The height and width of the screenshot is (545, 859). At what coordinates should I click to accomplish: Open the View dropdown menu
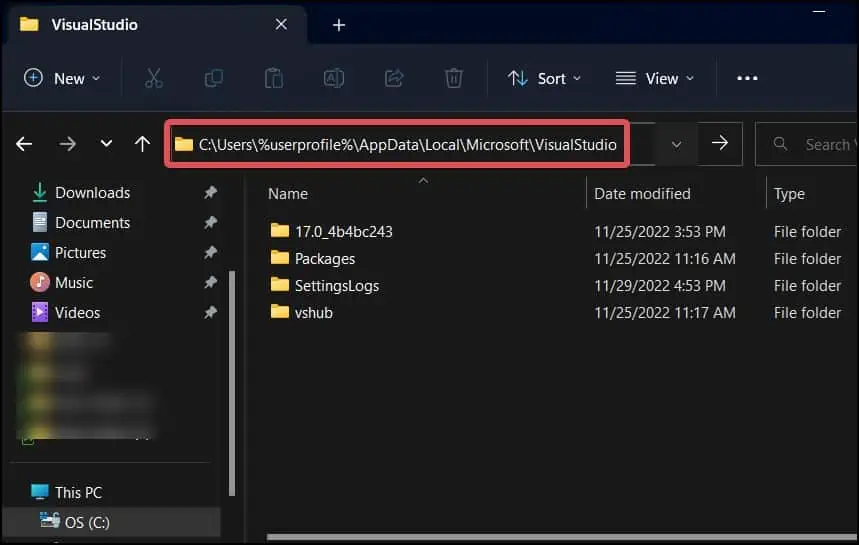655,78
